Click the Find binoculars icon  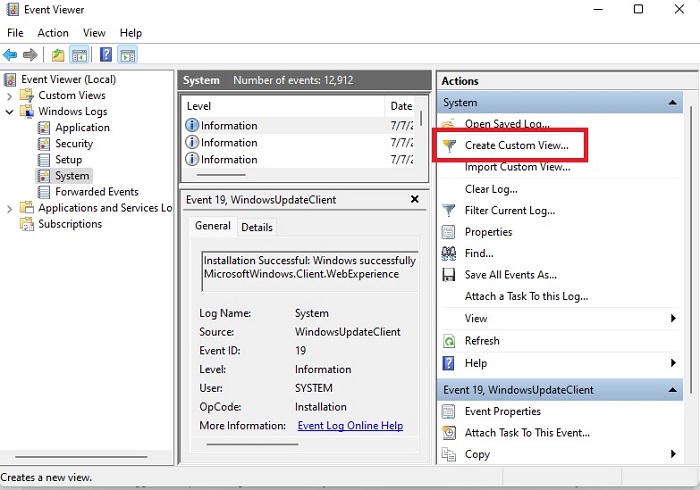(449, 253)
